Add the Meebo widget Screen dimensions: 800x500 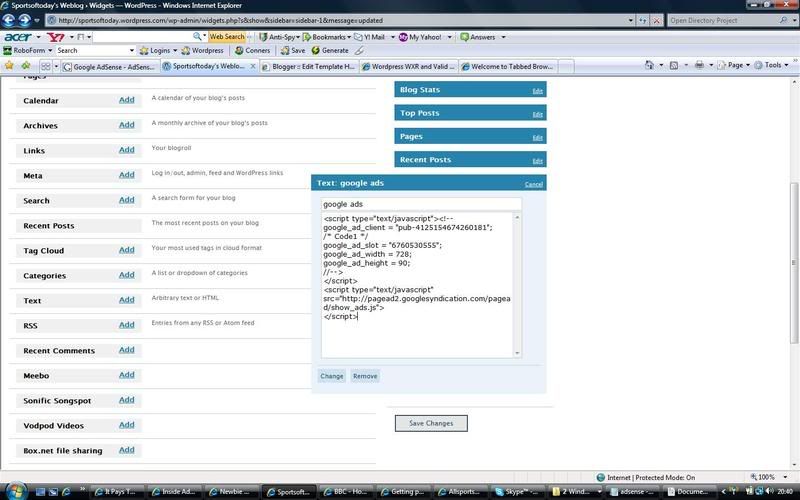click(x=127, y=374)
